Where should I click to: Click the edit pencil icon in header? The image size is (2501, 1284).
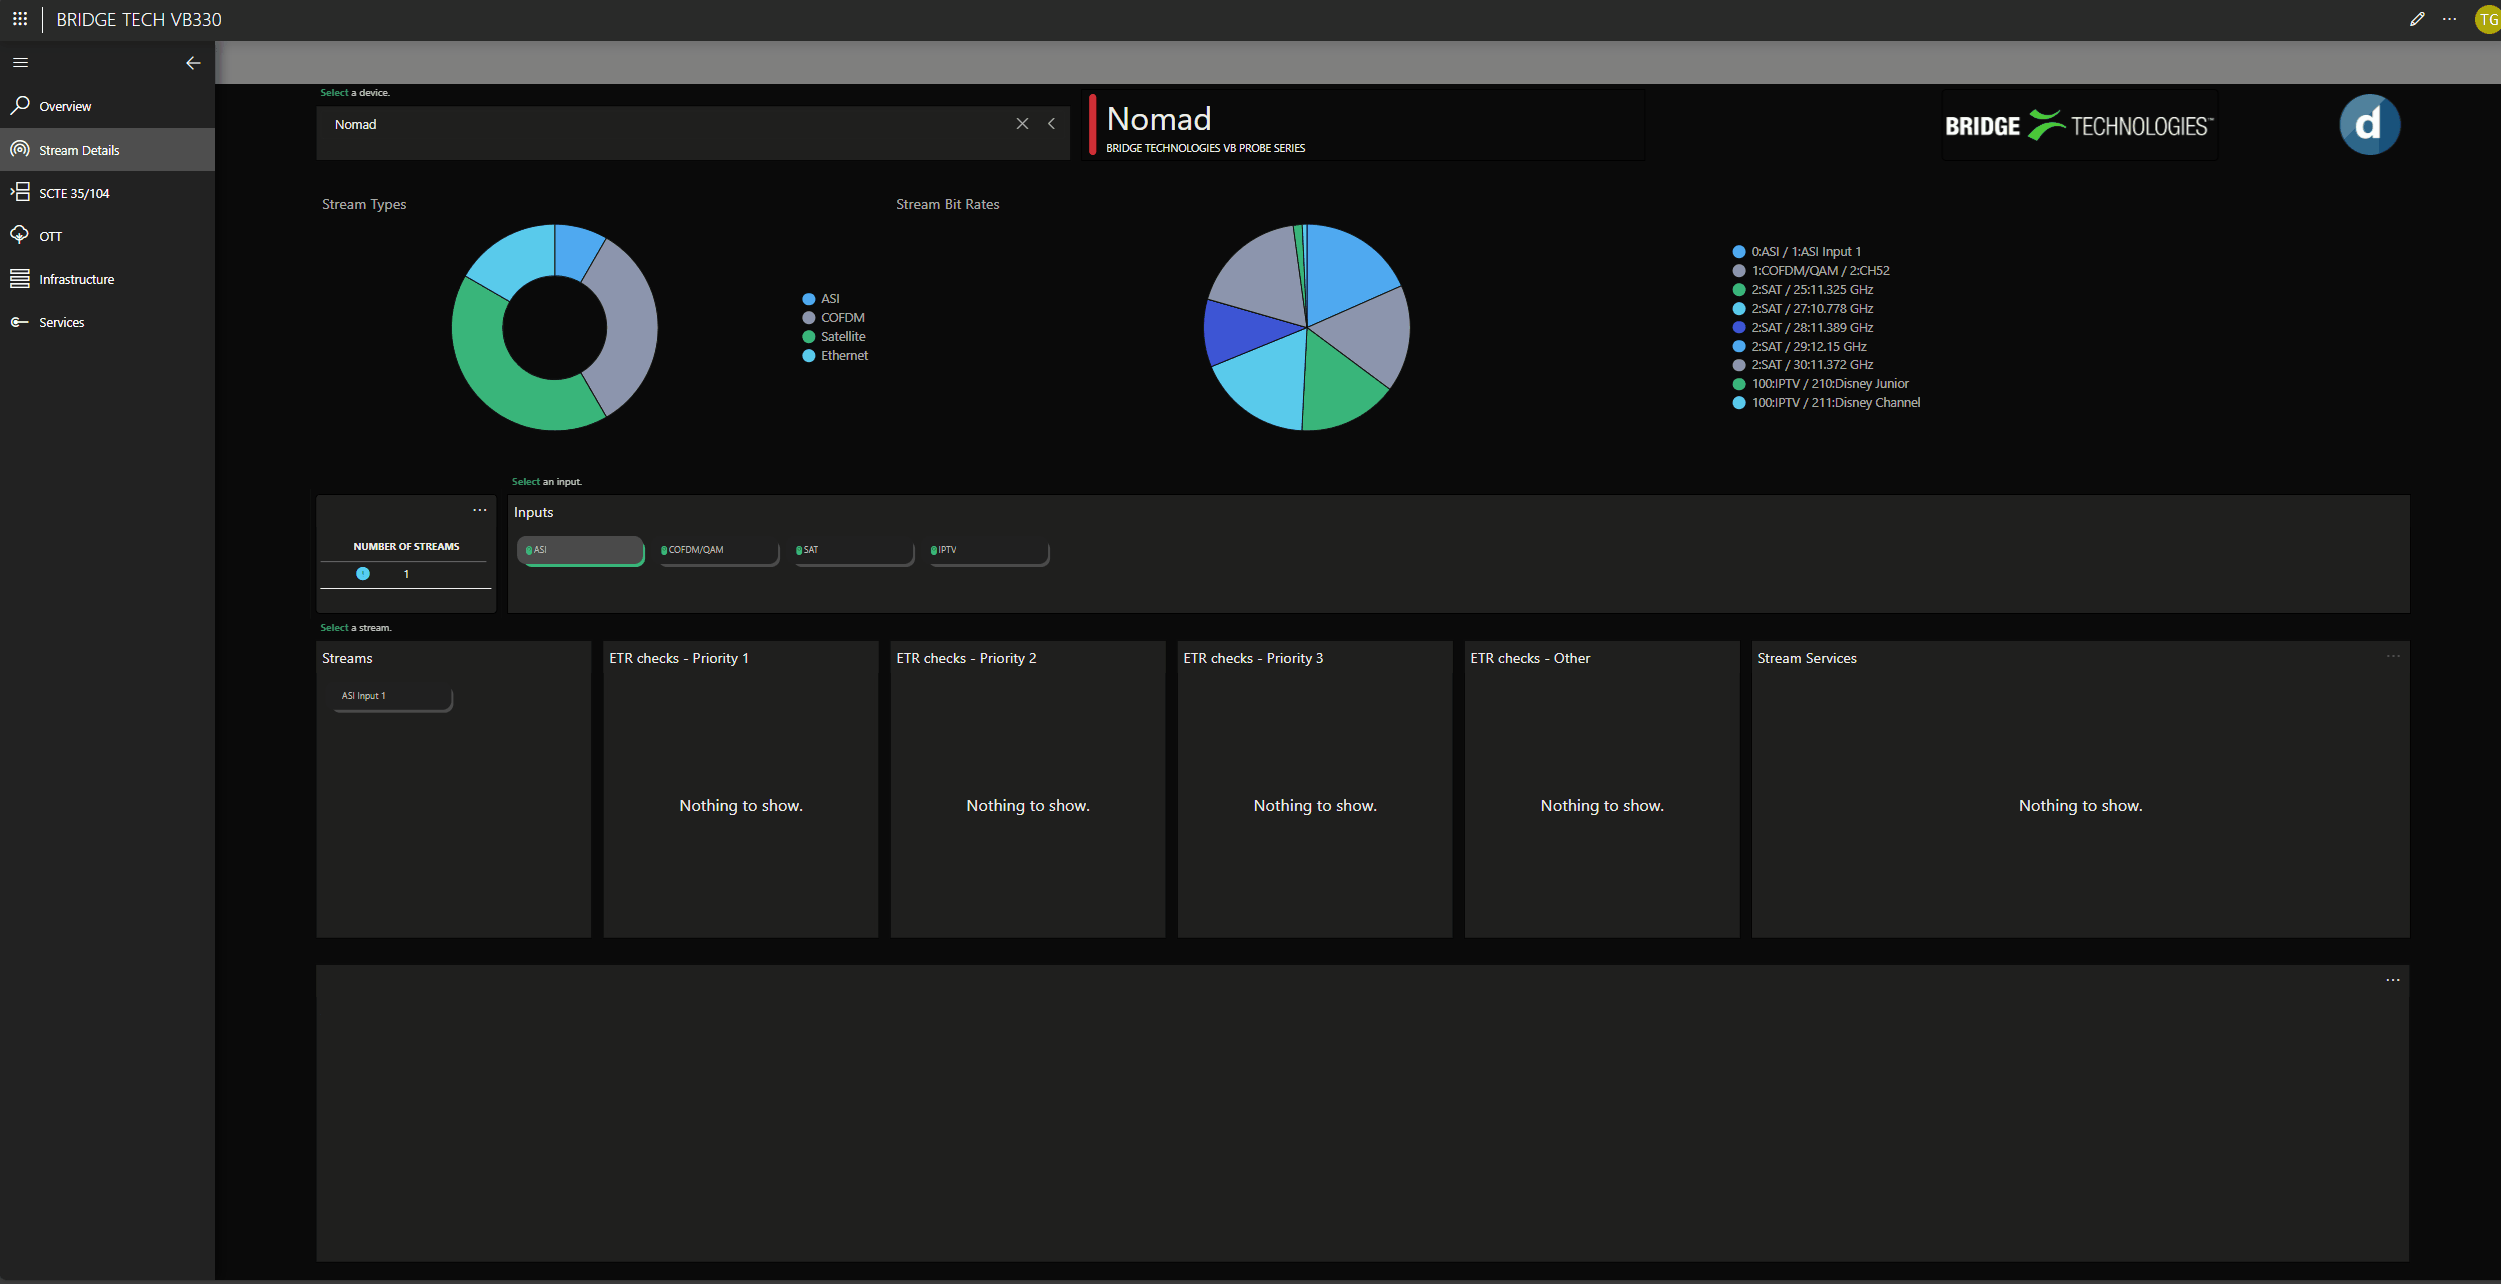pos(2417,19)
